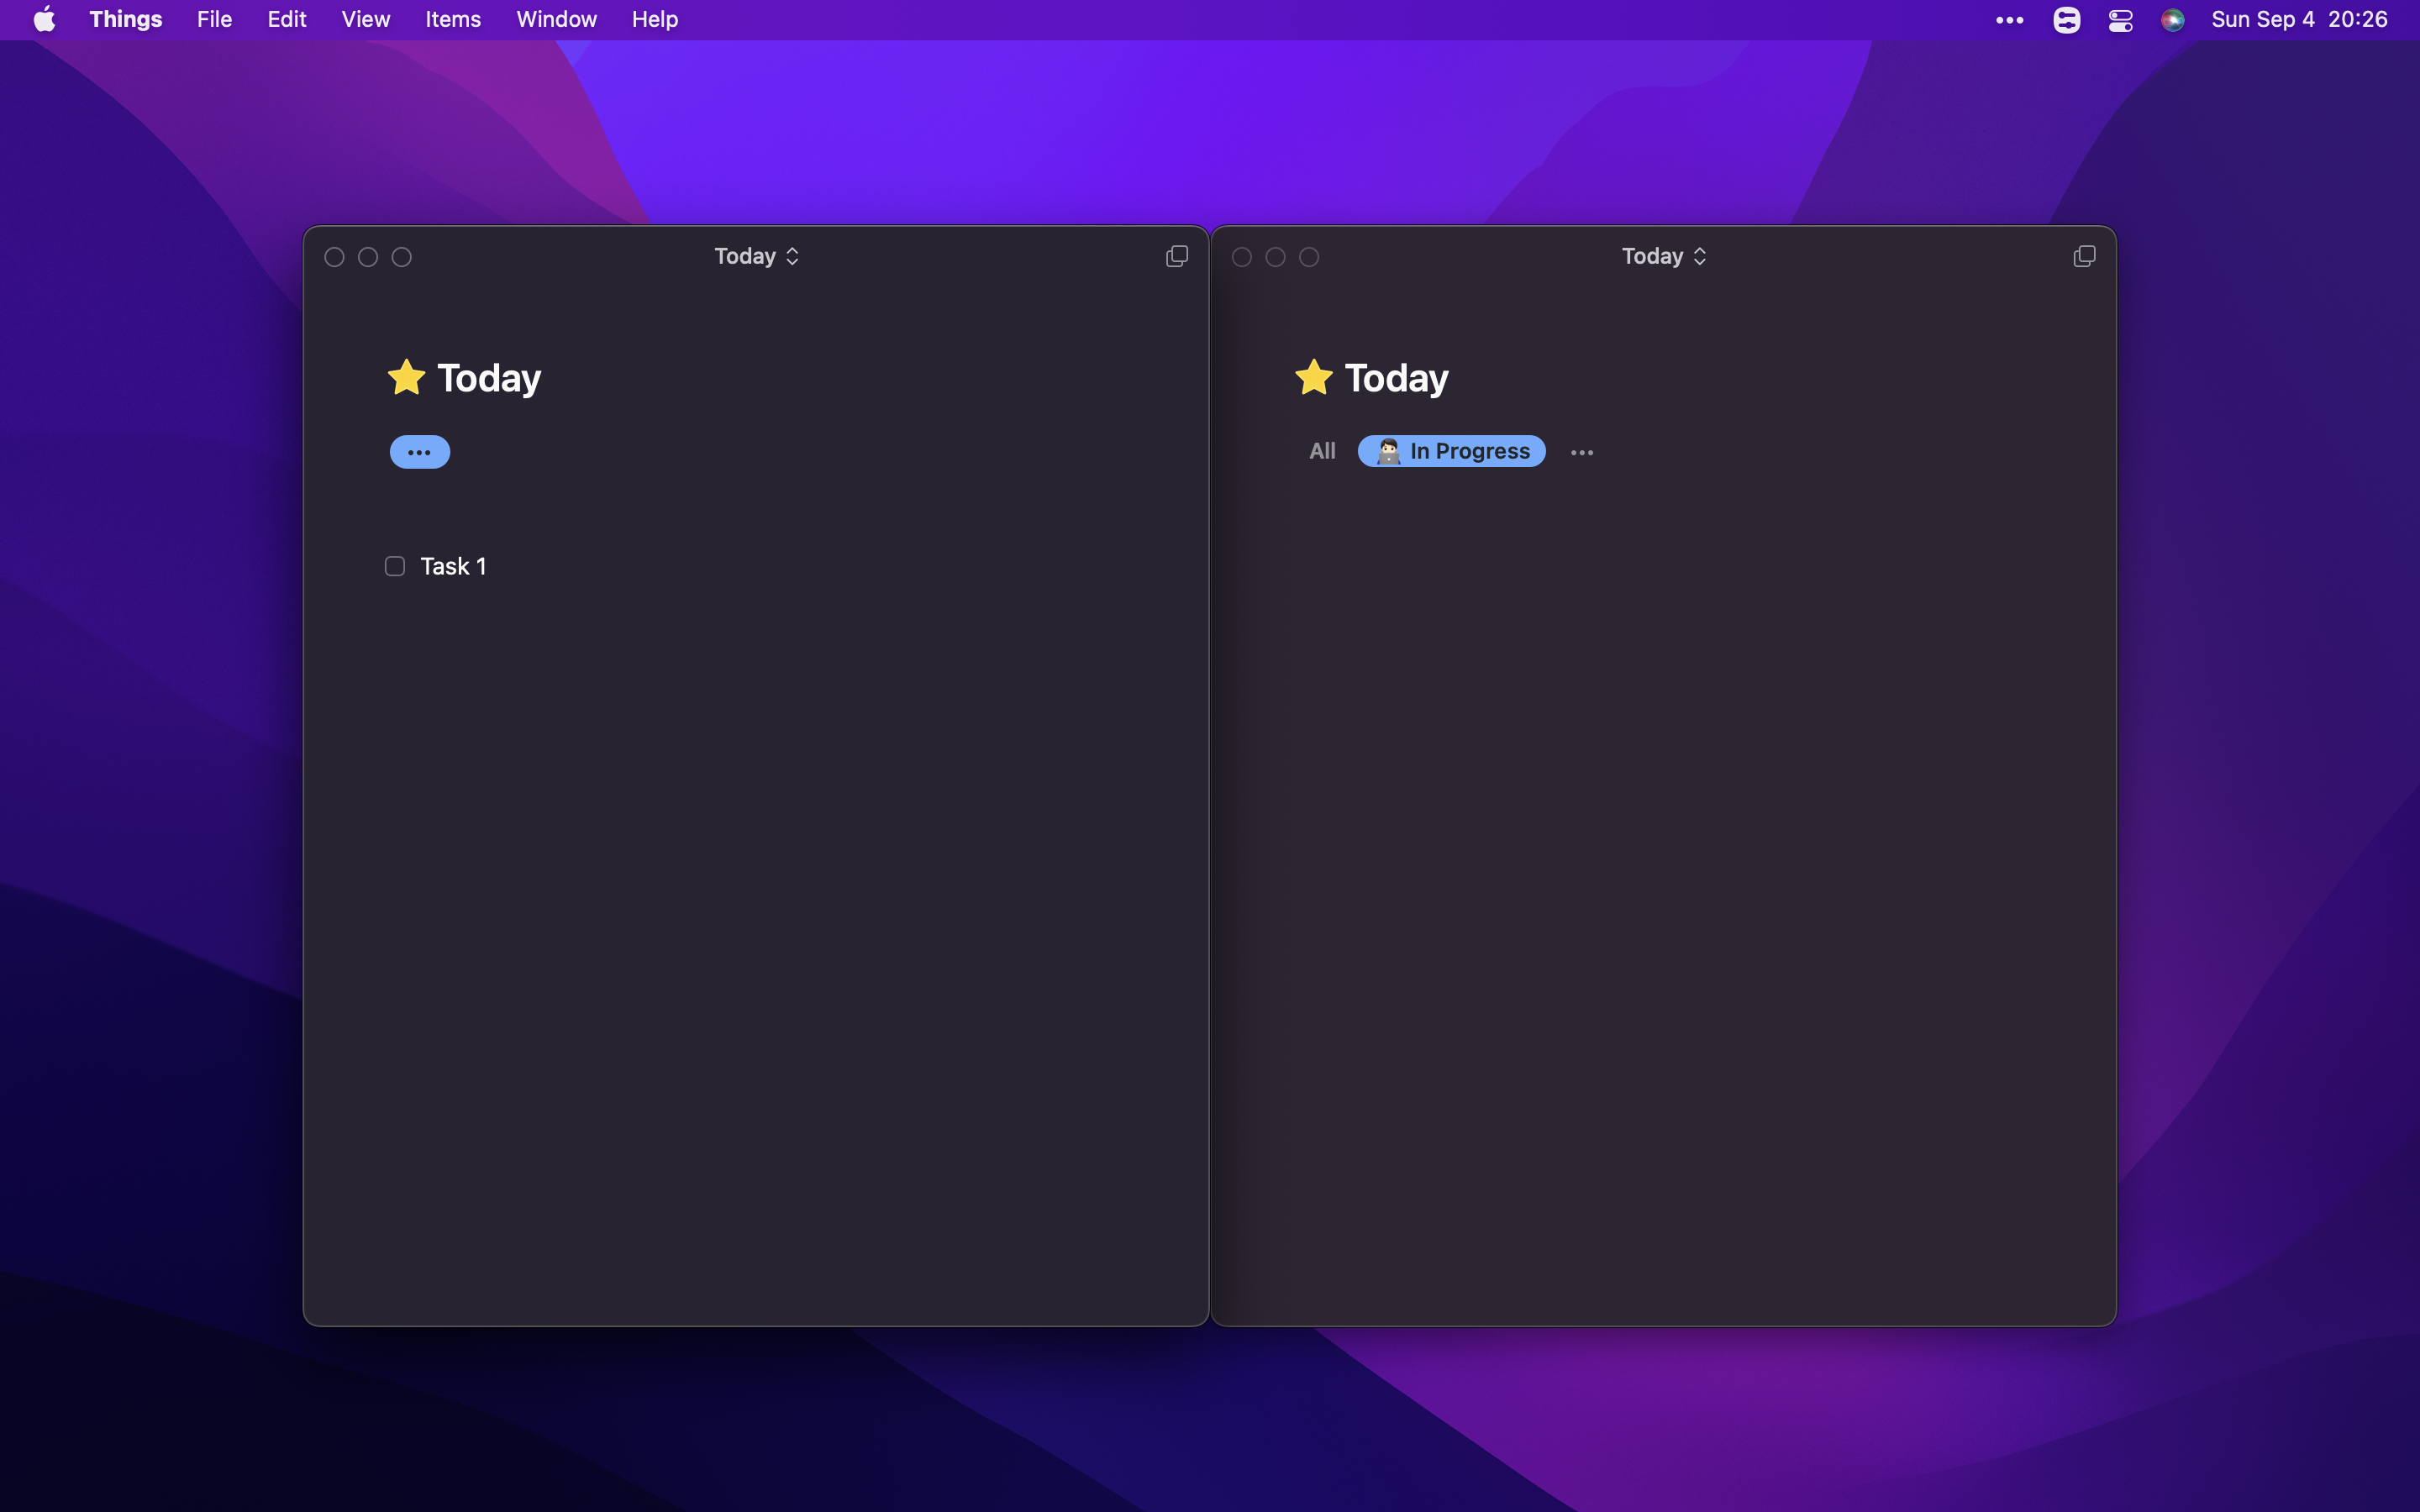Open new window icon in right window
Screen dimensions: 2420x1512
(x=2084, y=257)
